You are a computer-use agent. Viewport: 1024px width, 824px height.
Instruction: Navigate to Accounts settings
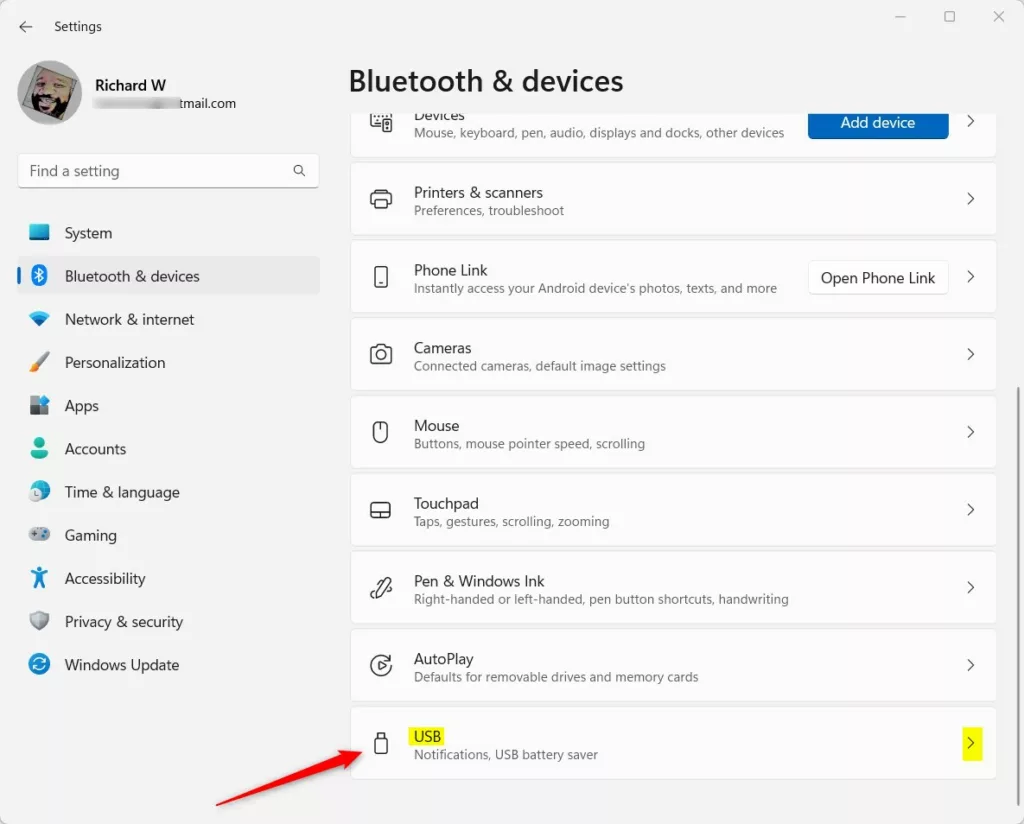[x=168, y=449]
